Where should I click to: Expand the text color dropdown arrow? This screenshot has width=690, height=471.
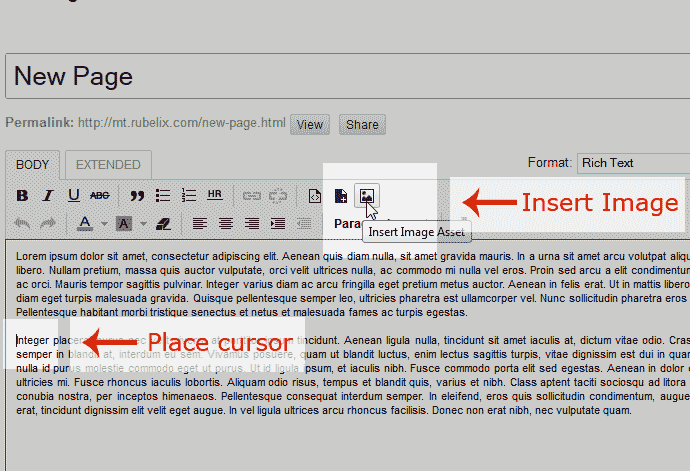tap(105, 223)
